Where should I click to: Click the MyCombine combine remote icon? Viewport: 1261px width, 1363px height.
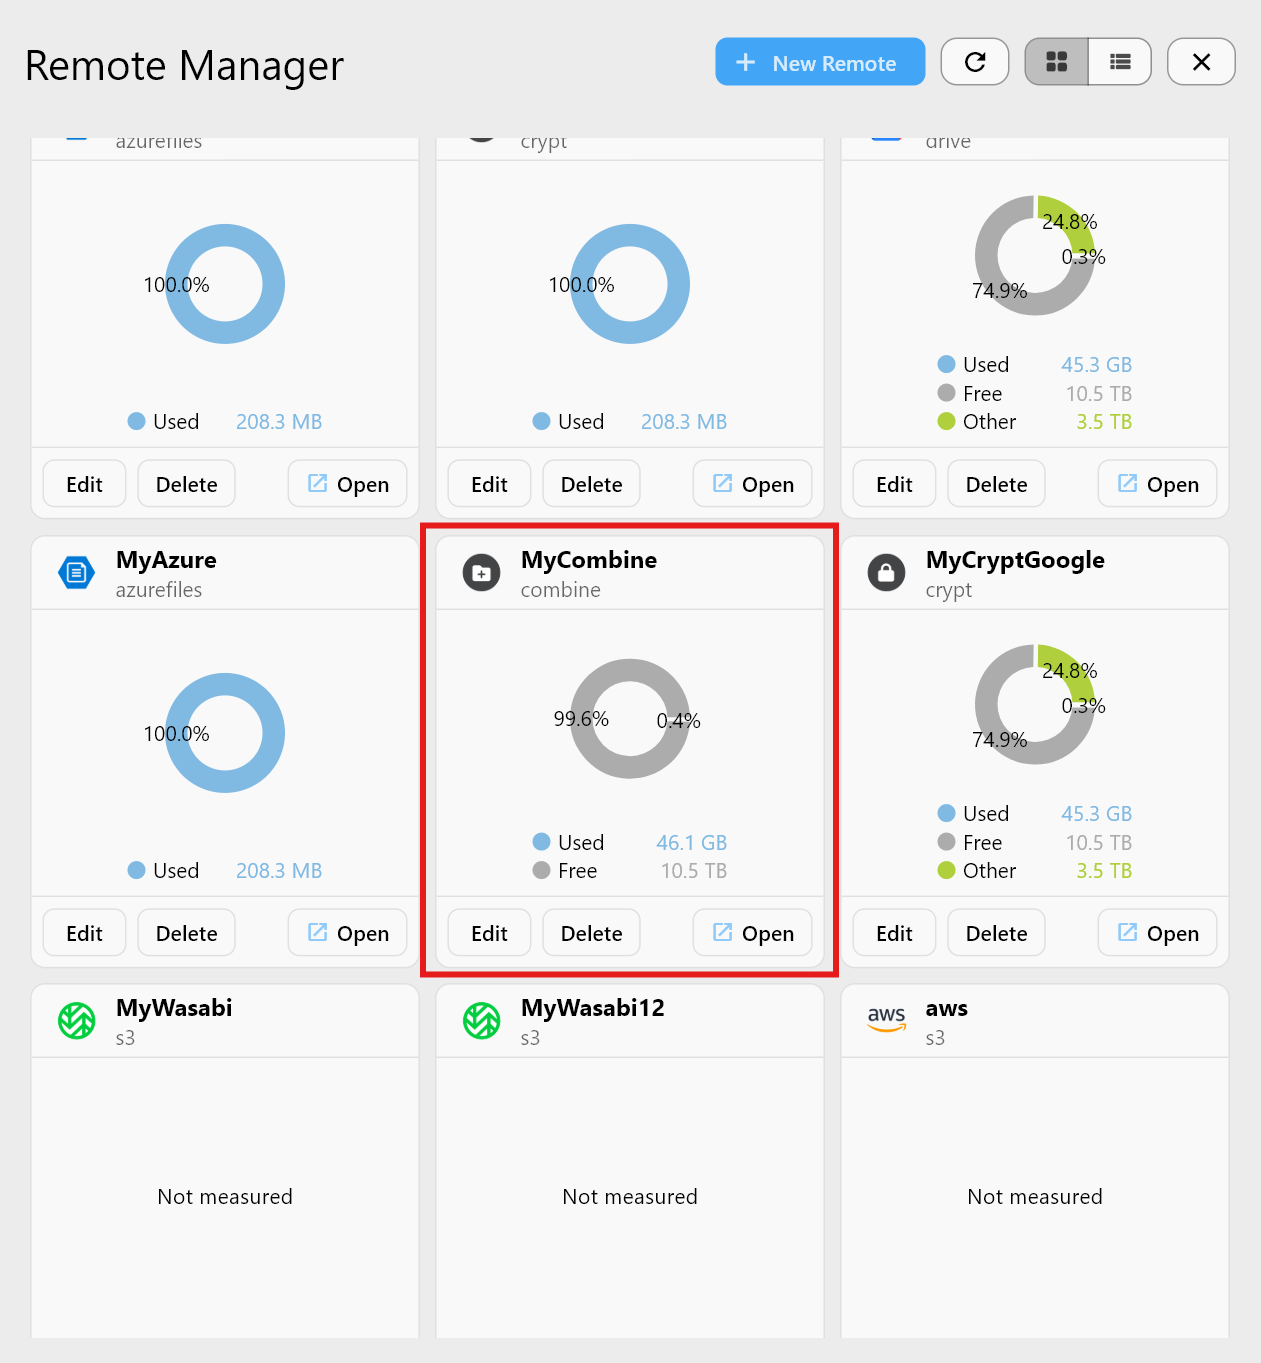click(481, 572)
